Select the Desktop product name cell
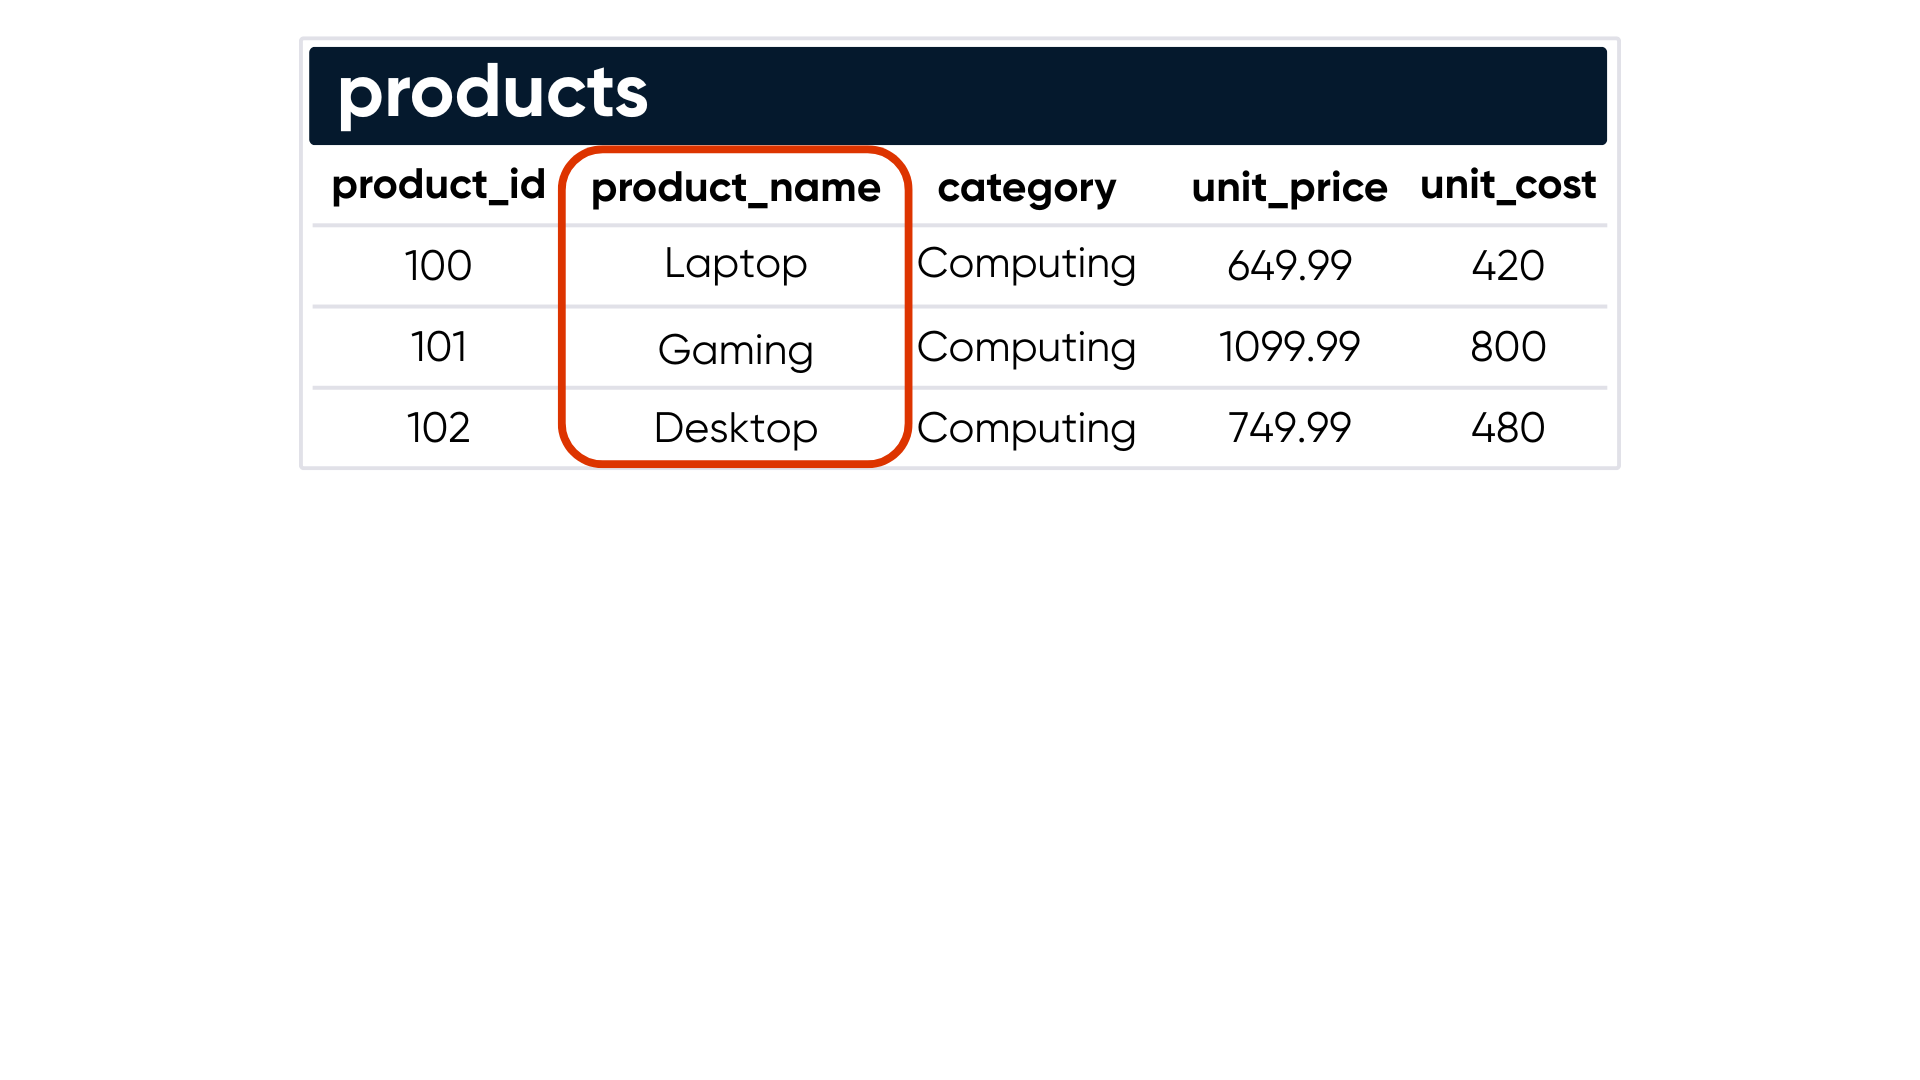The width and height of the screenshot is (1920, 1080). (735, 428)
